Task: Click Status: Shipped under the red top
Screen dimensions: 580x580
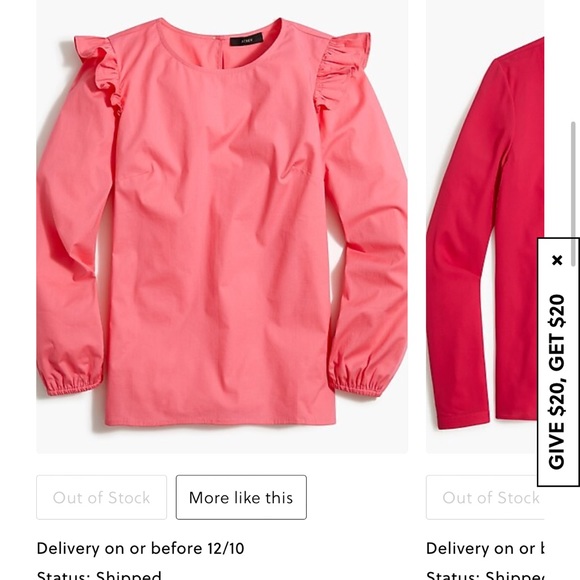Action: pos(485,574)
